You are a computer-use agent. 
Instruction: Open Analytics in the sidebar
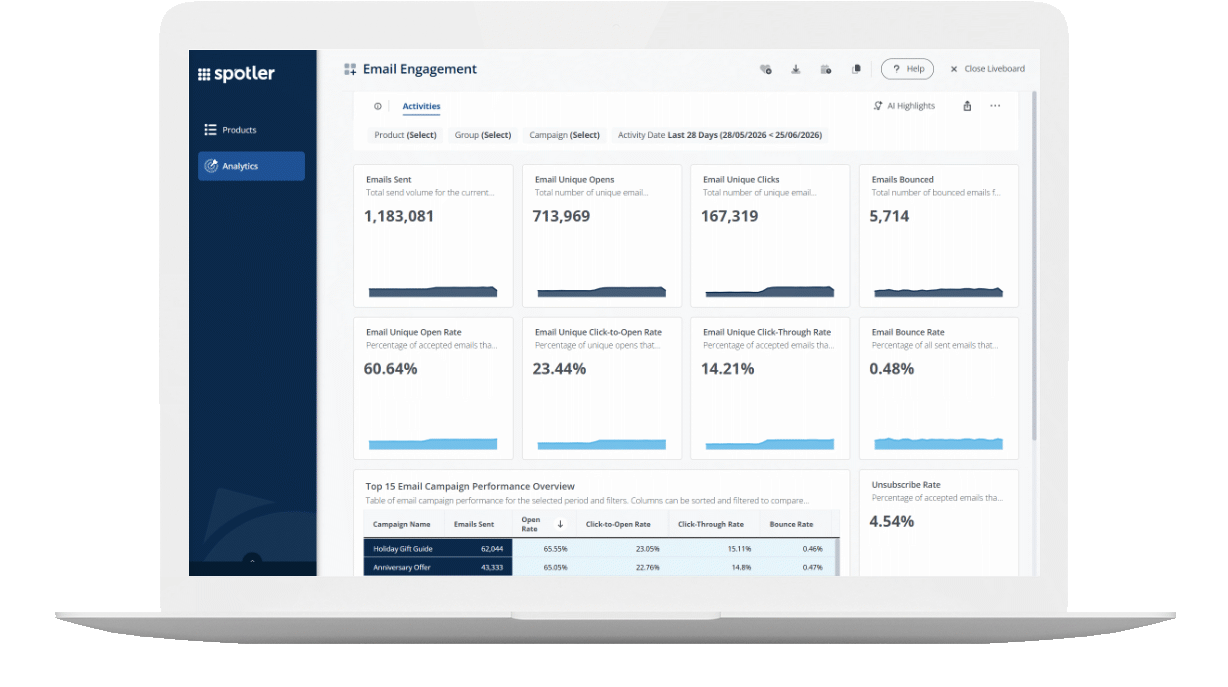pos(251,166)
